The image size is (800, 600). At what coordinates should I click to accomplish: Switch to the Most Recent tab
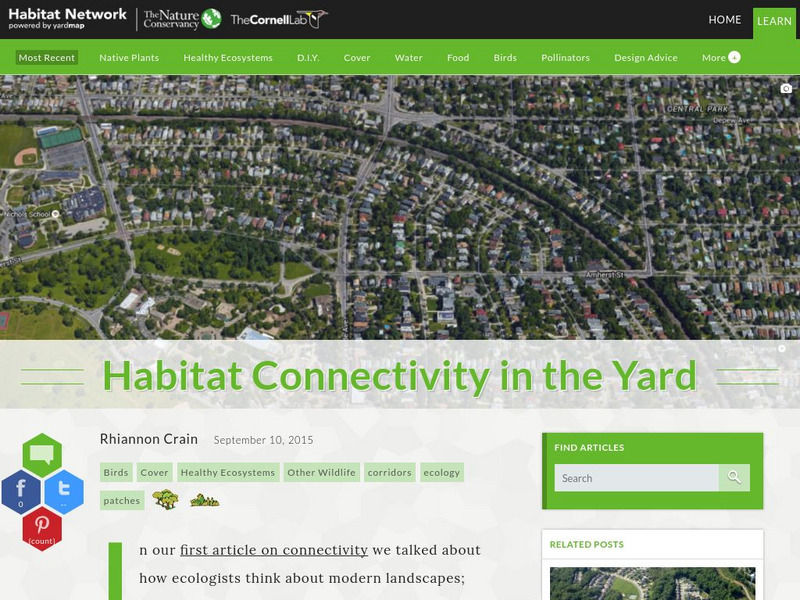coord(46,58)
